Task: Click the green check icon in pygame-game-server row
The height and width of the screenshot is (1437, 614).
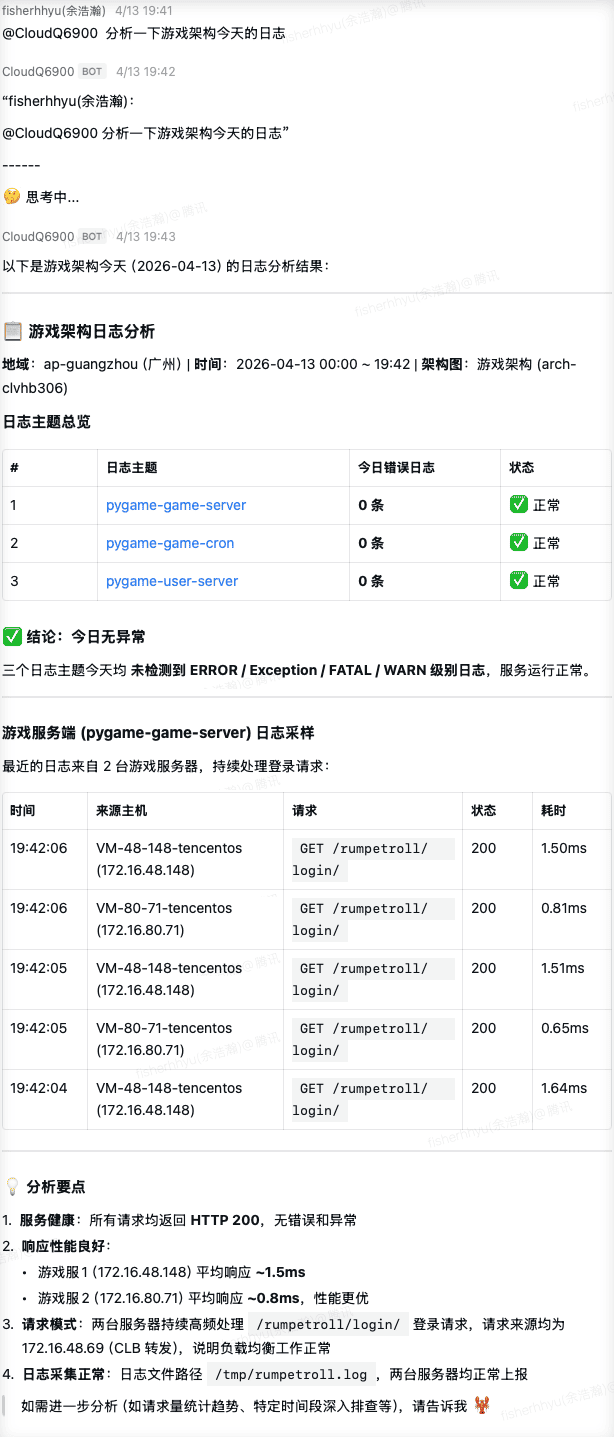Action: tap(518, 505)
